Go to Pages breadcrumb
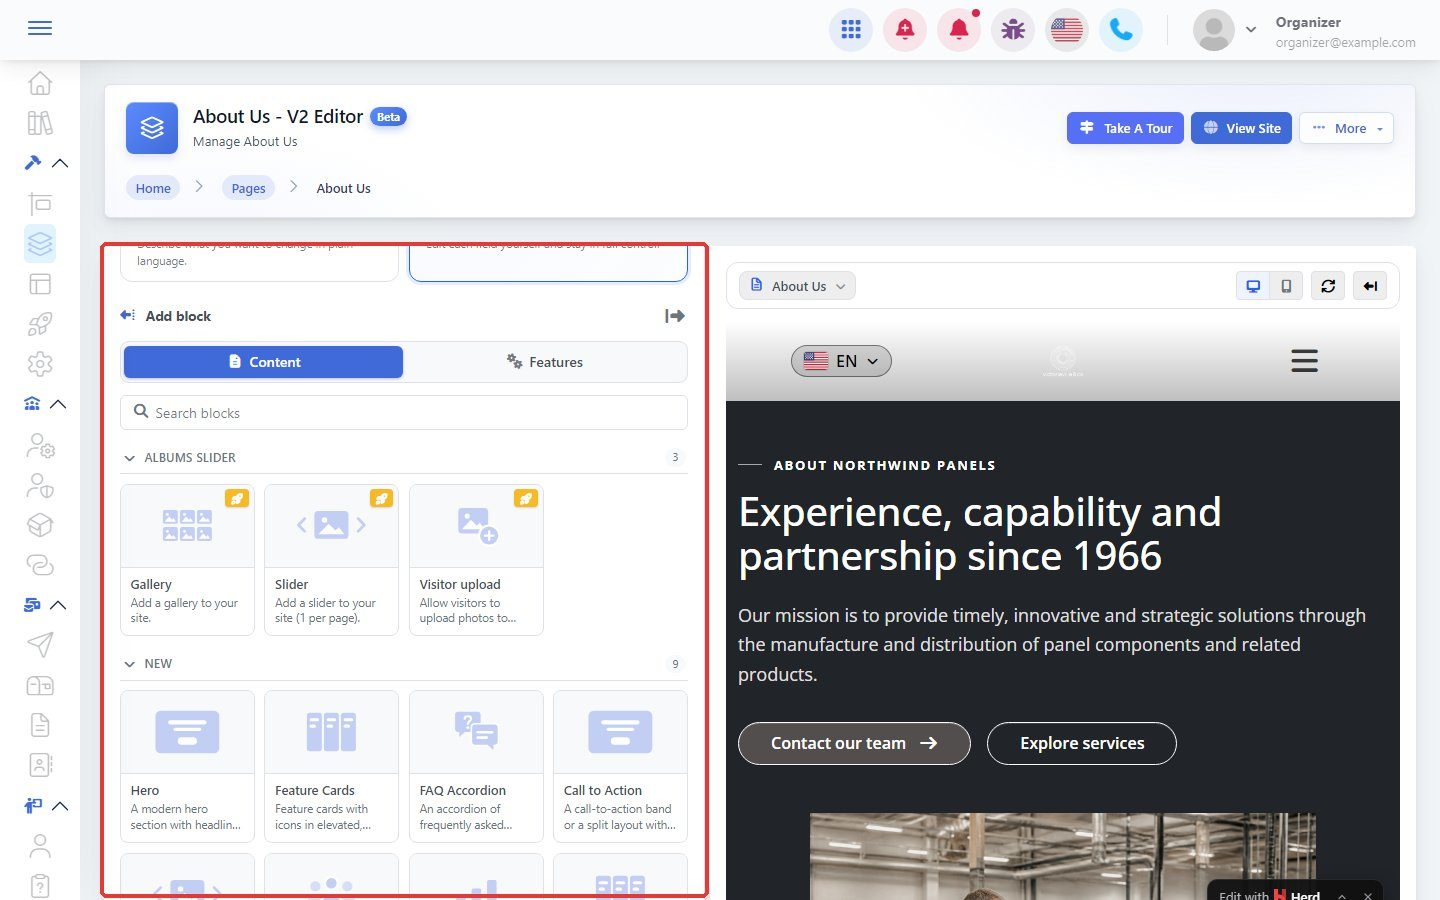Image resolution: width=1440 pixels, height=900 pixels. click(x=248, y=188)
